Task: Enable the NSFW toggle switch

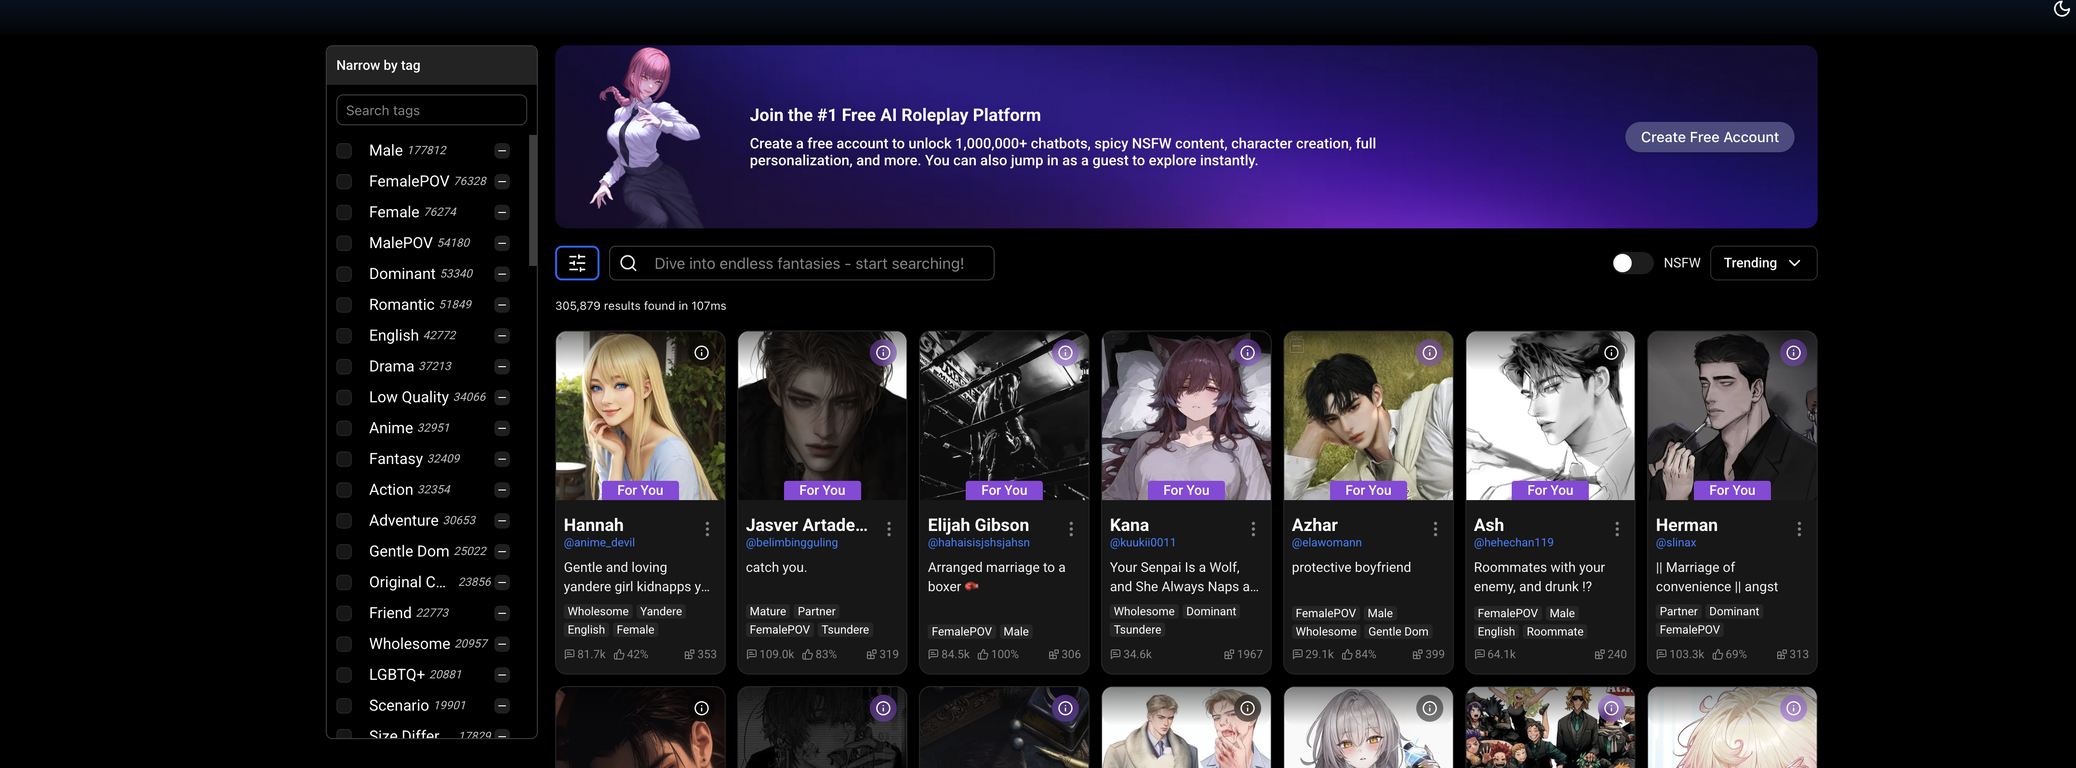Action: click(1631, 263)
